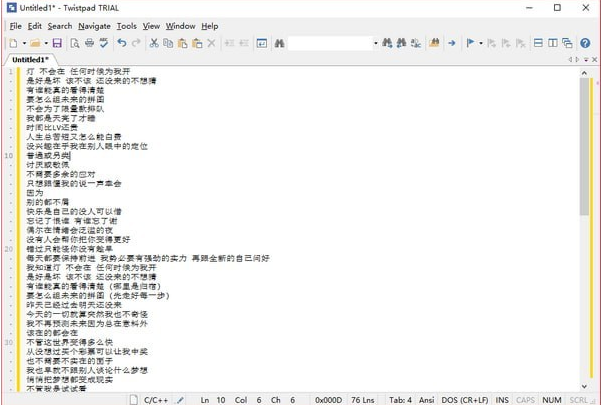601x405 pixels.
Task: Click the tab scroll left arrow
Action: (570, 59)
